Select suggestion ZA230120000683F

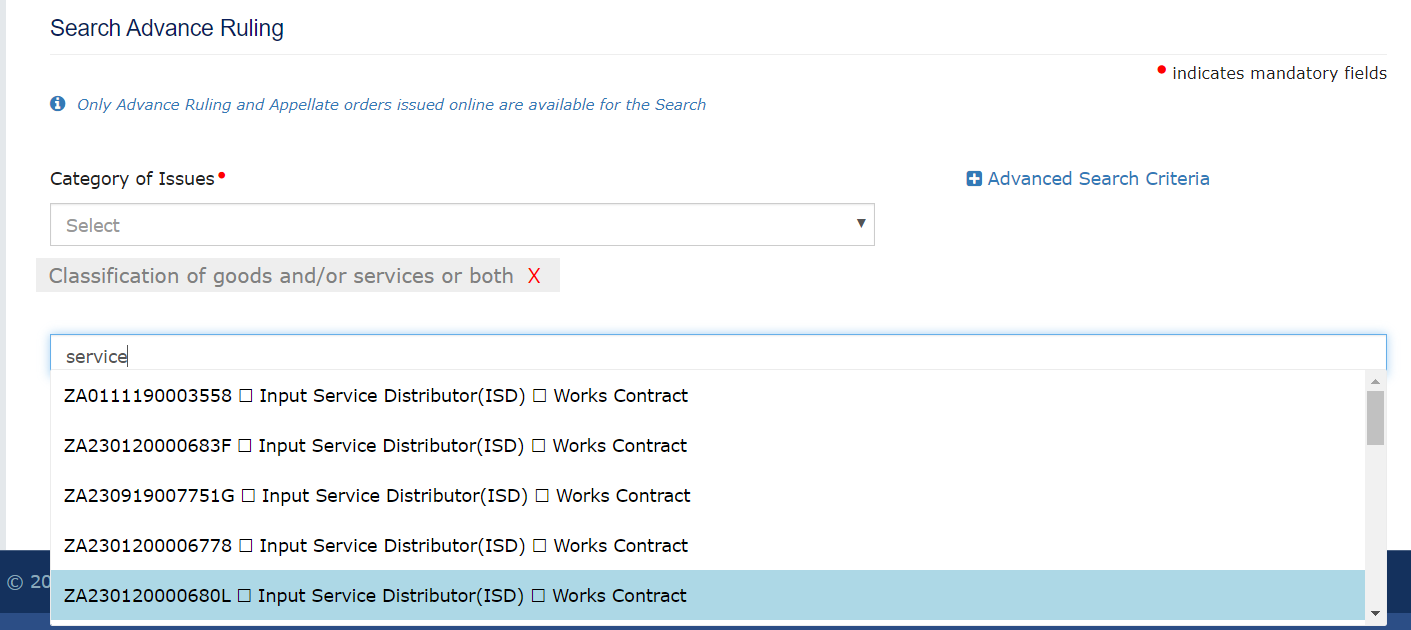click(708, 446)
